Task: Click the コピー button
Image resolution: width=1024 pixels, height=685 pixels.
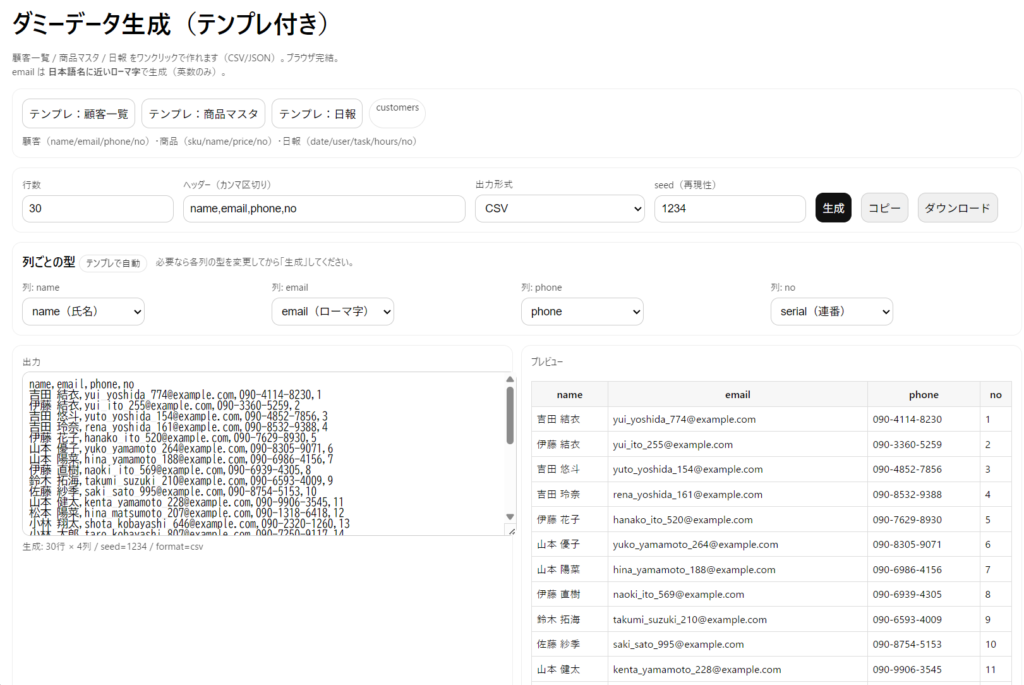Action: (884, 208)
